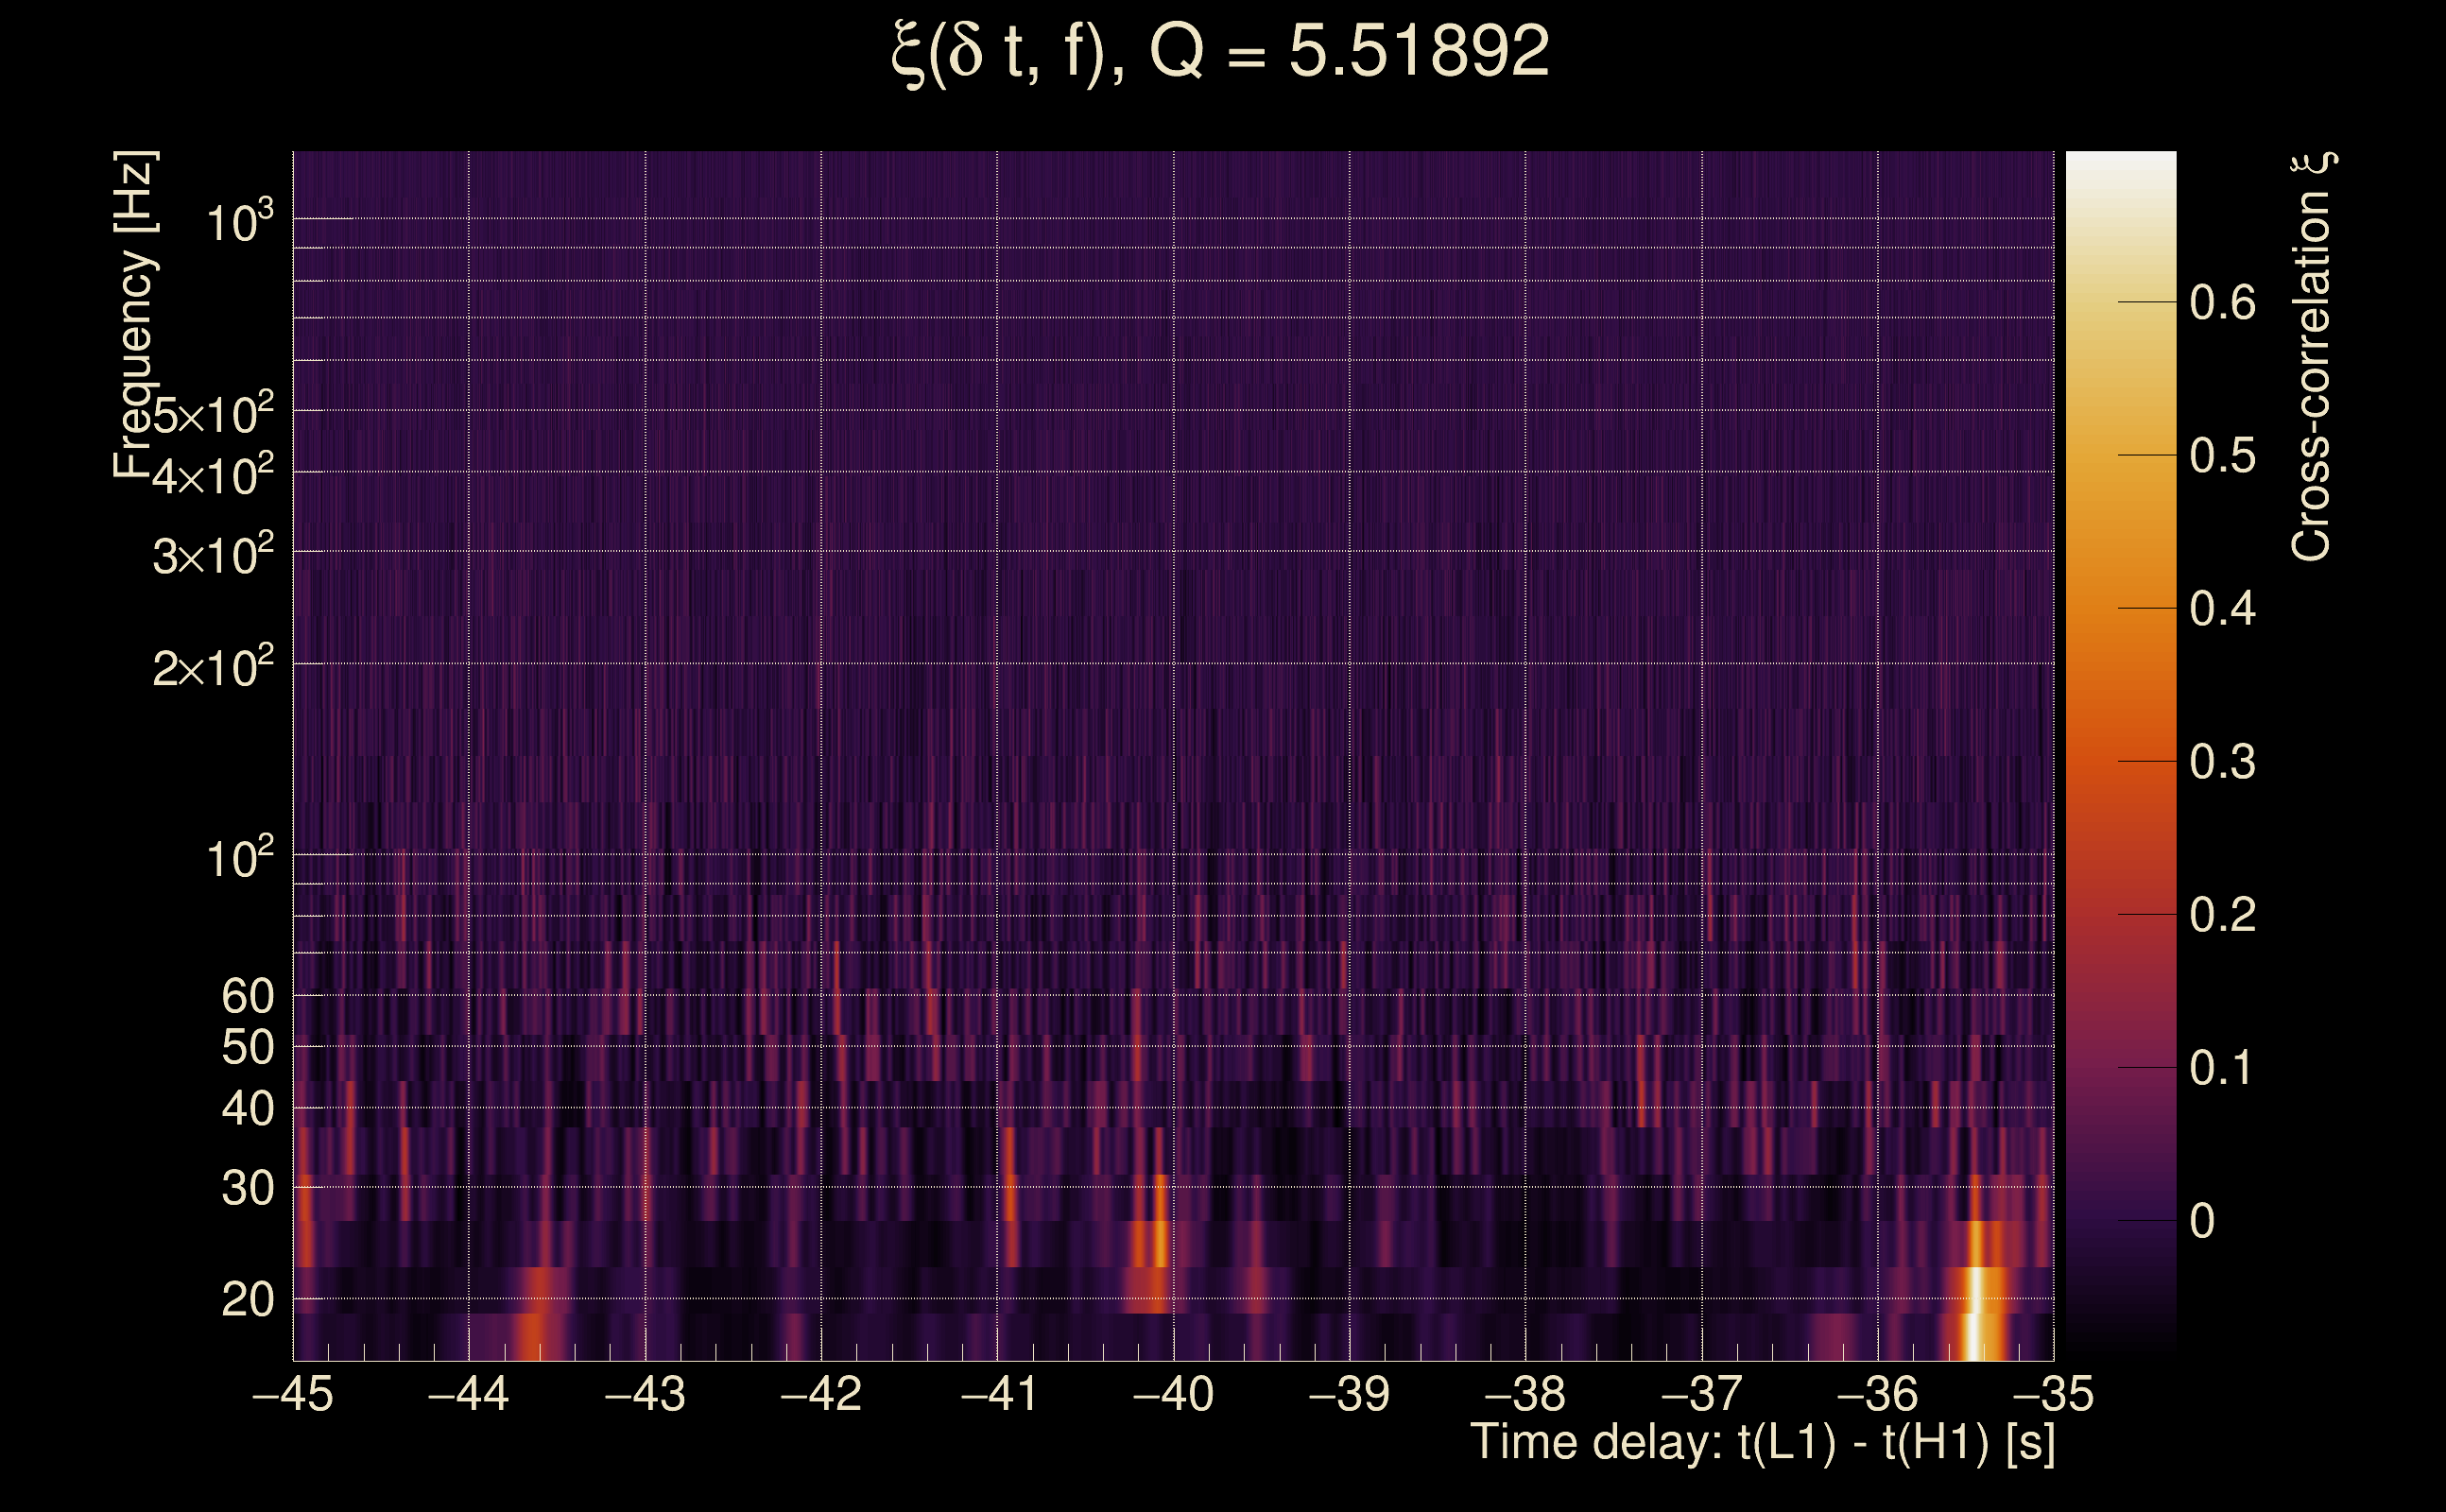Click the 2×10² frequency tick label
Viewport: 2446px width, 1512px height.
[212, 667]
